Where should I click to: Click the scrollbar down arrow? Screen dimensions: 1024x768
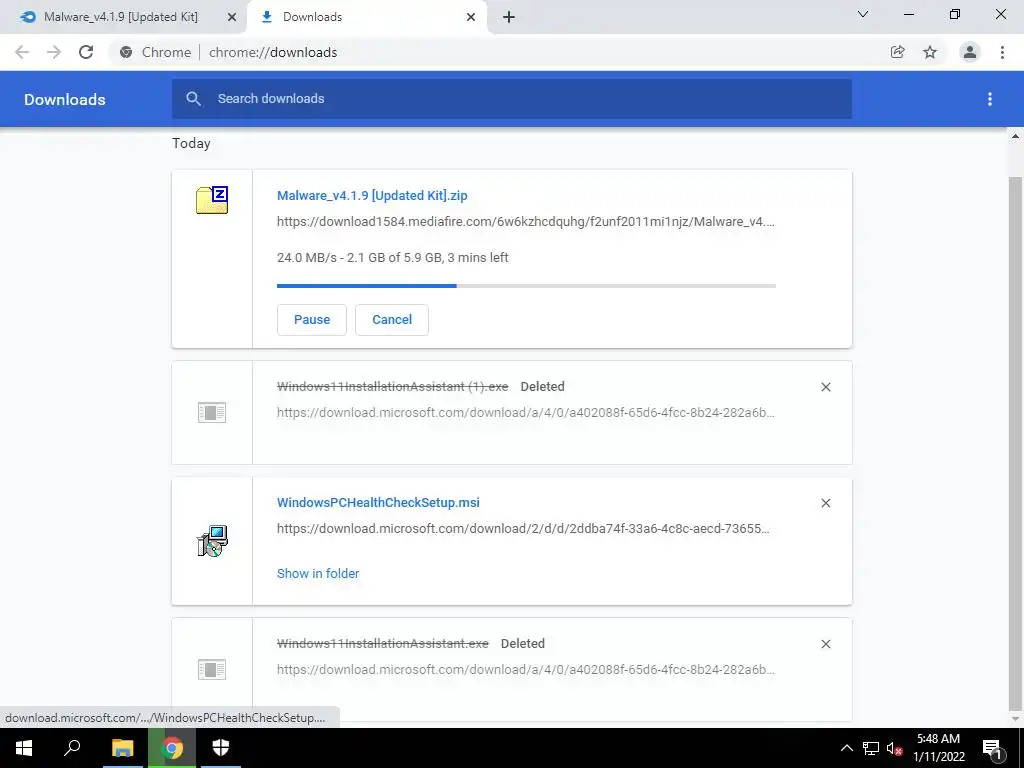pyautogui.click(x=1015, y=719)
